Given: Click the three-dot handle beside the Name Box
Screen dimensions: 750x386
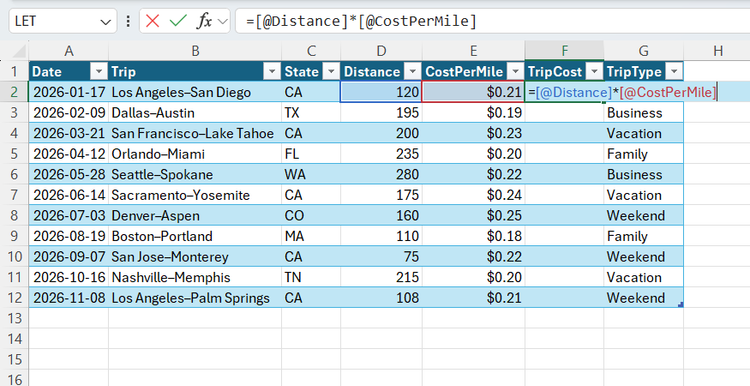Looking at the screenshot, I should point(128,21).
